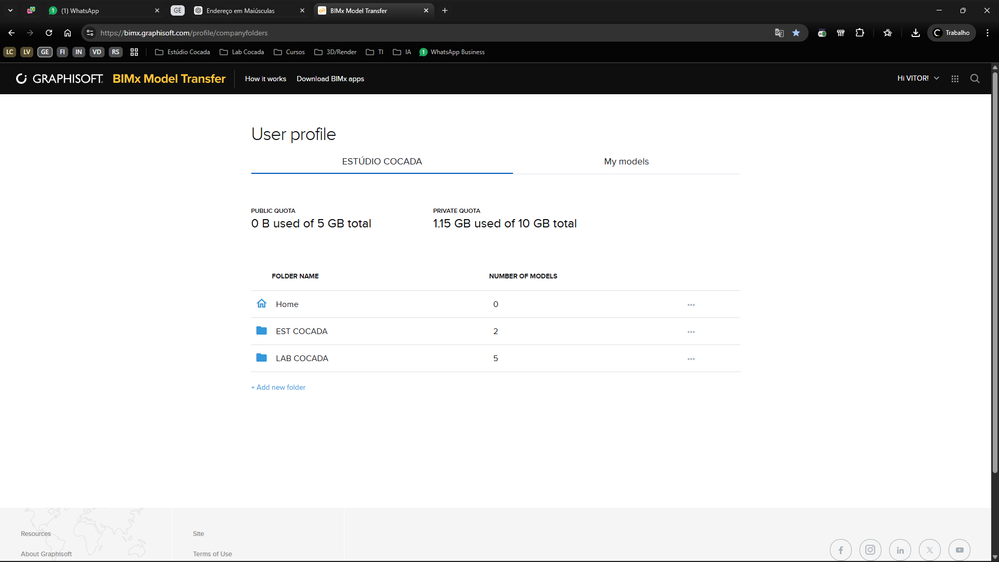
Task: Open browser three-dot menu
Action: (988, 32)
